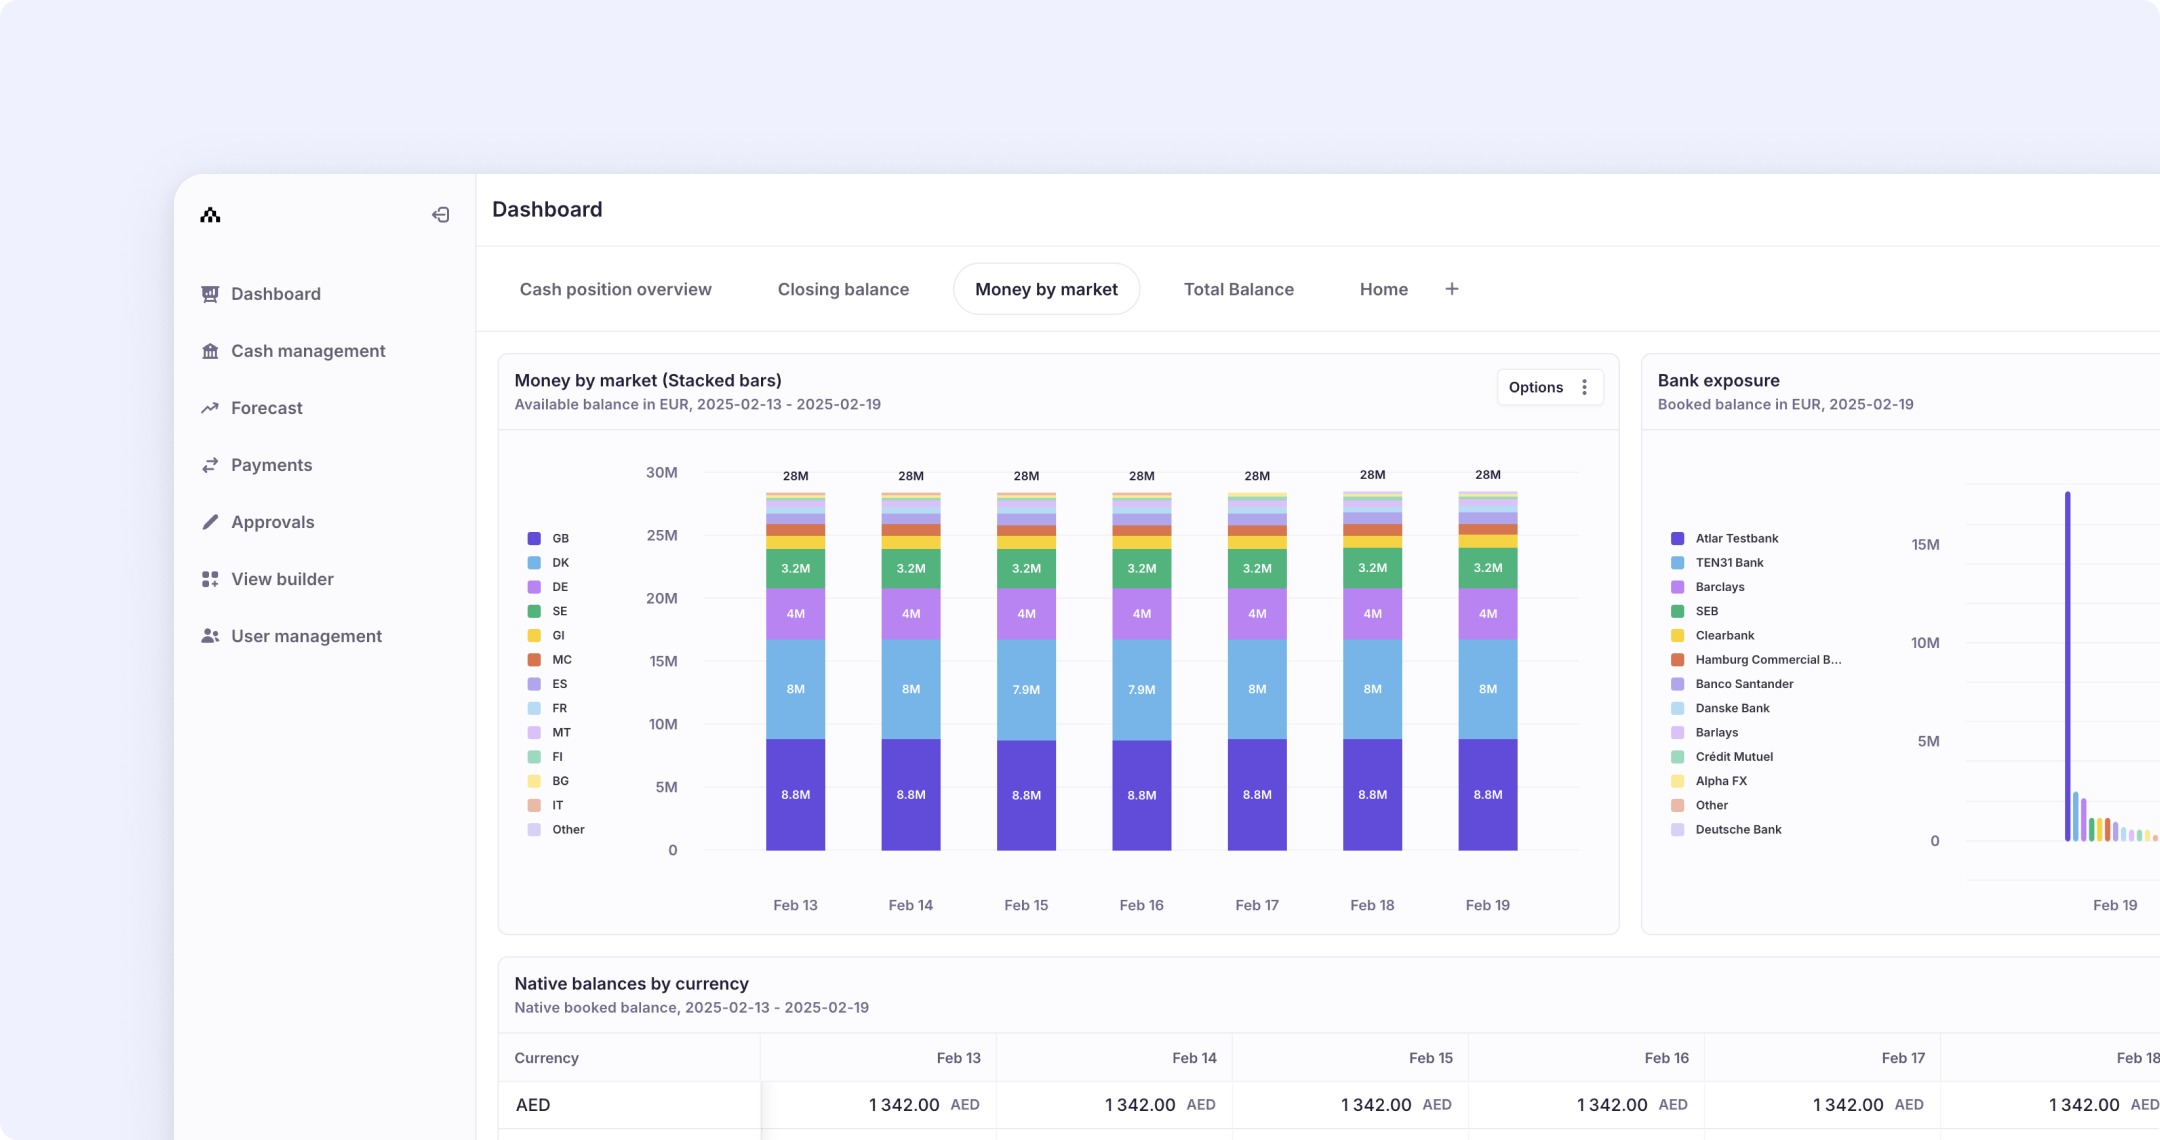2160x1140 pixels.
Task: Switch to Cash position overview tab
Action: click(x=615, y=289)
